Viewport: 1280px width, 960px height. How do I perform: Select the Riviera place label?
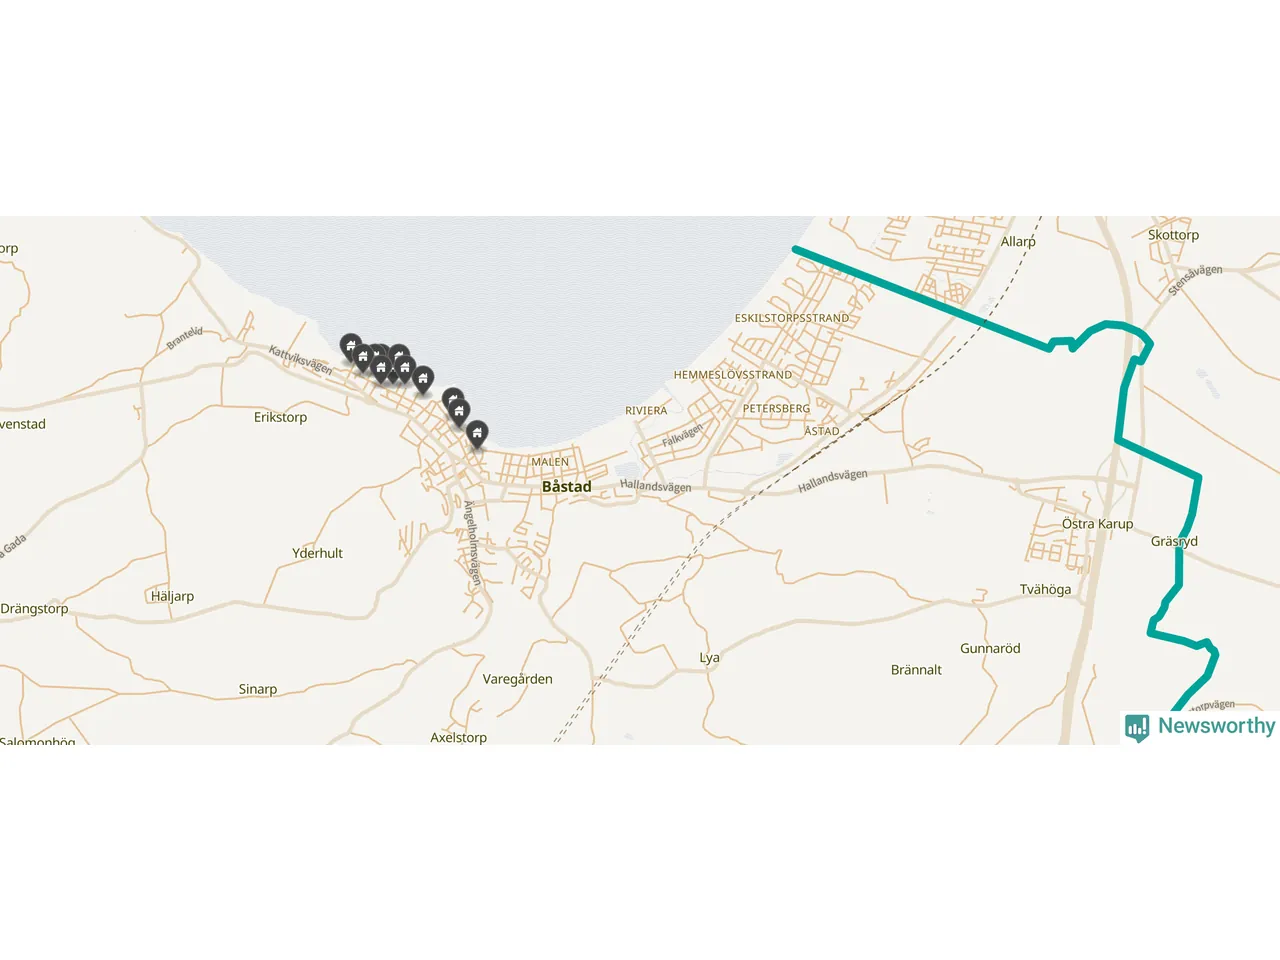coord(646,411)
